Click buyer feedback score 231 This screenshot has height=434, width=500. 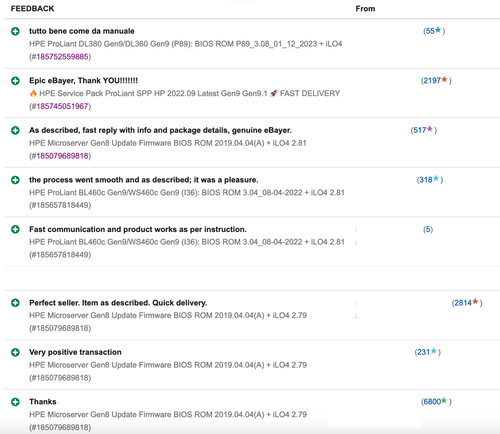pyautogui.click(x=424, y=352)
